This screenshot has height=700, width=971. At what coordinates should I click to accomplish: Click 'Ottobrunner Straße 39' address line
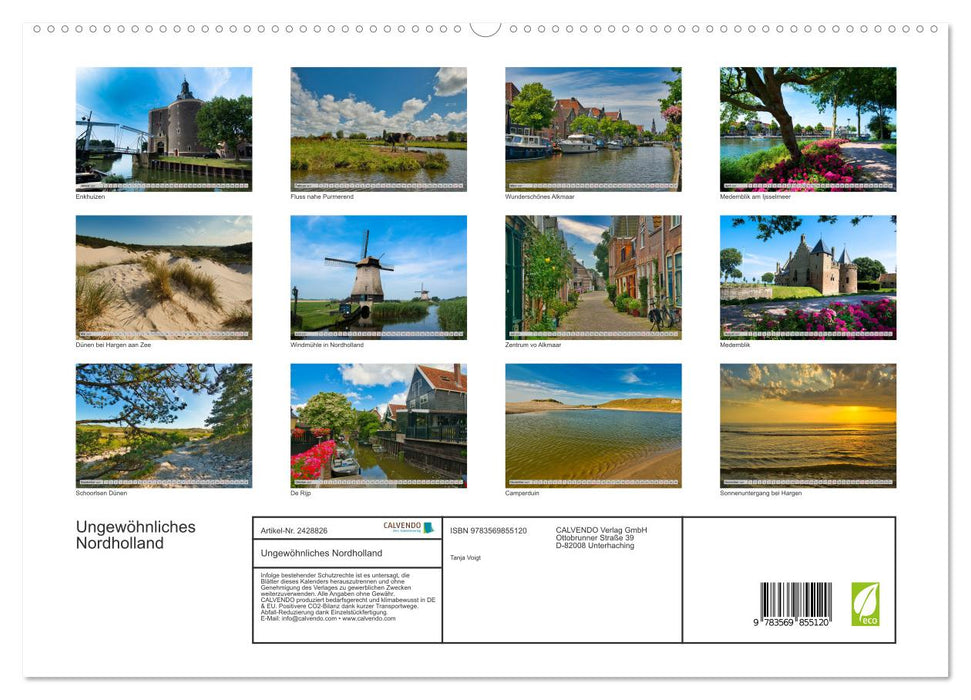click(x=594, y=538)
